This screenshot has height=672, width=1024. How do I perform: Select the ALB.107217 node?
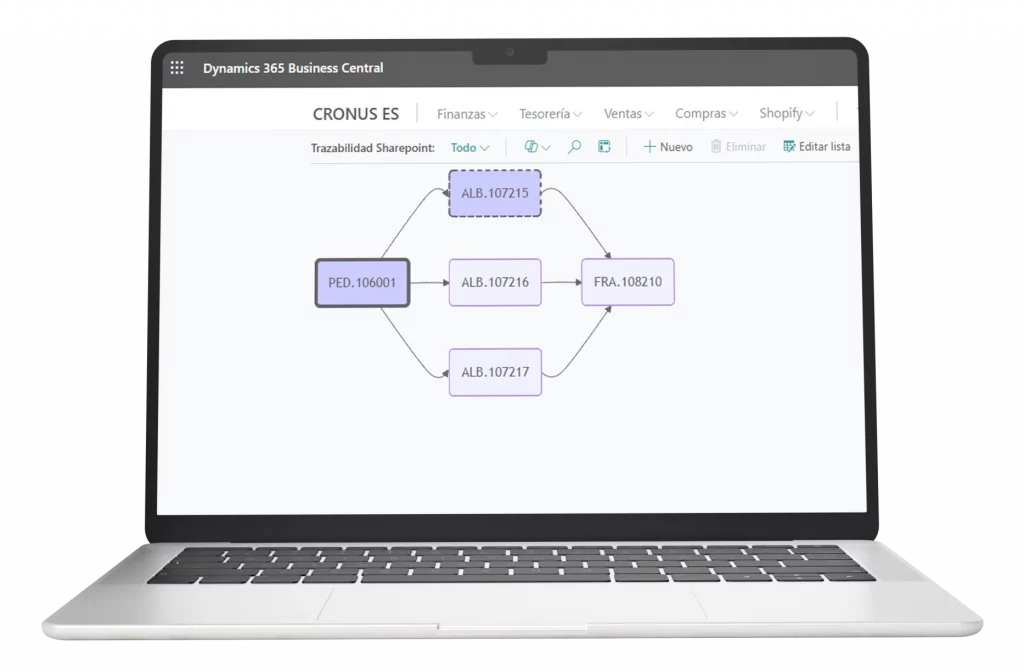495,372
